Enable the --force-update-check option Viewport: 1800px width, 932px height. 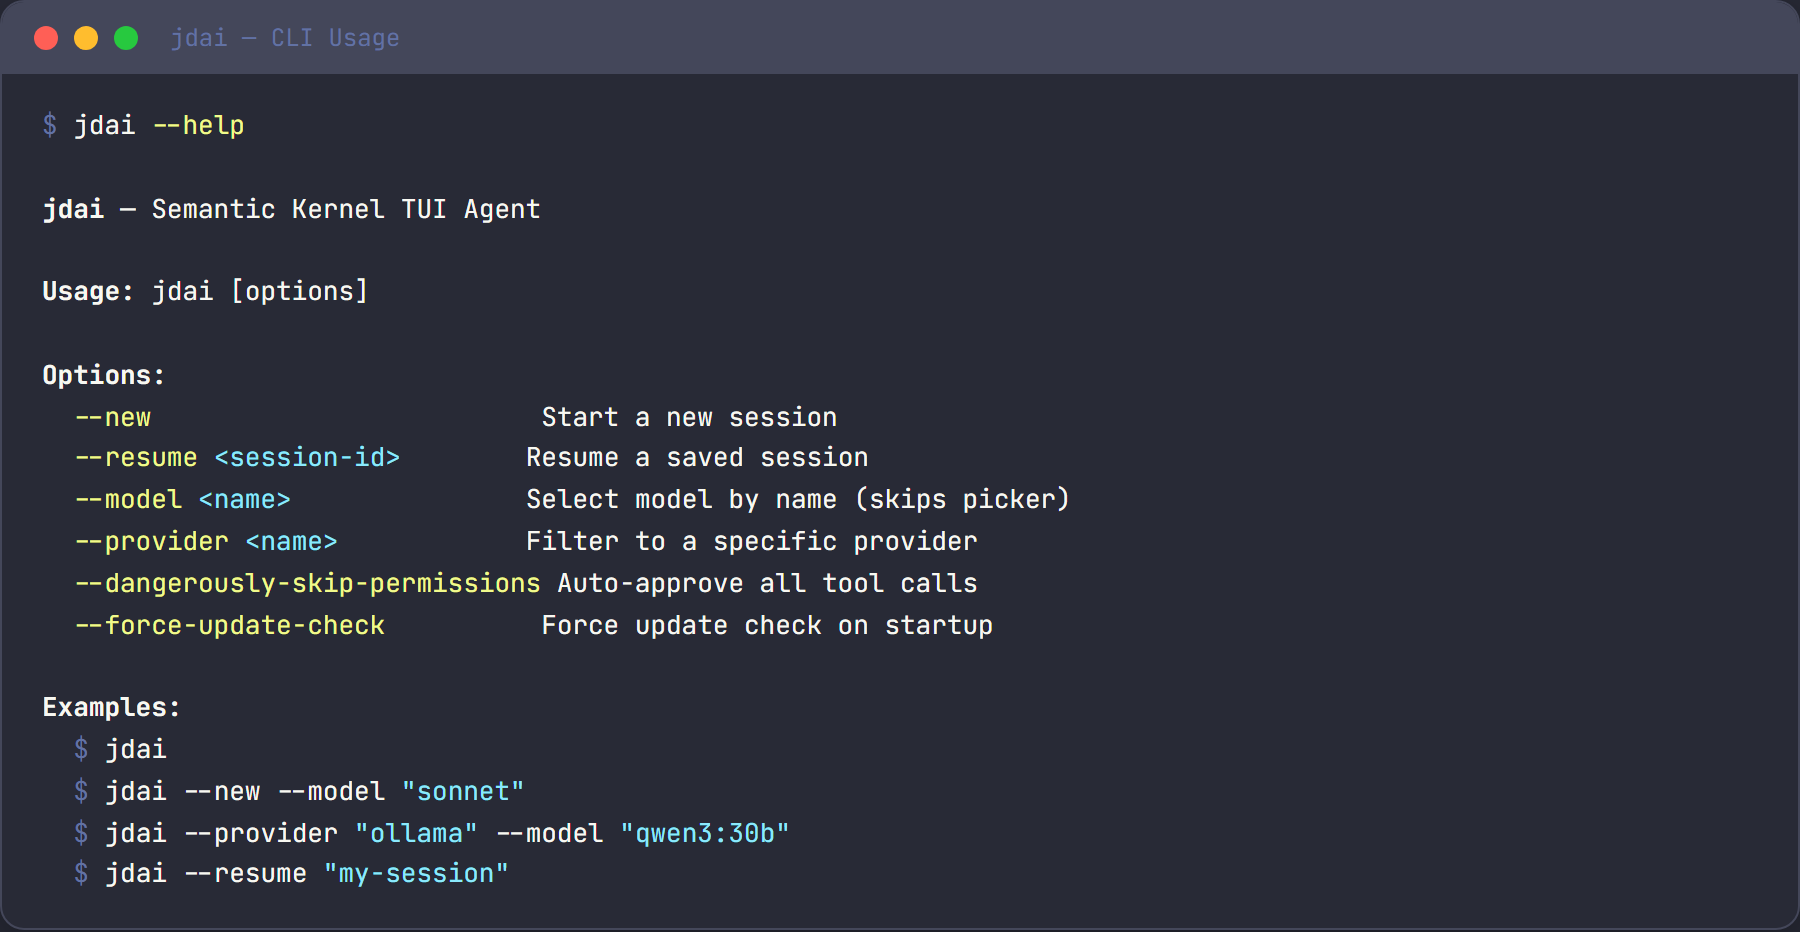tap(230, 625)
